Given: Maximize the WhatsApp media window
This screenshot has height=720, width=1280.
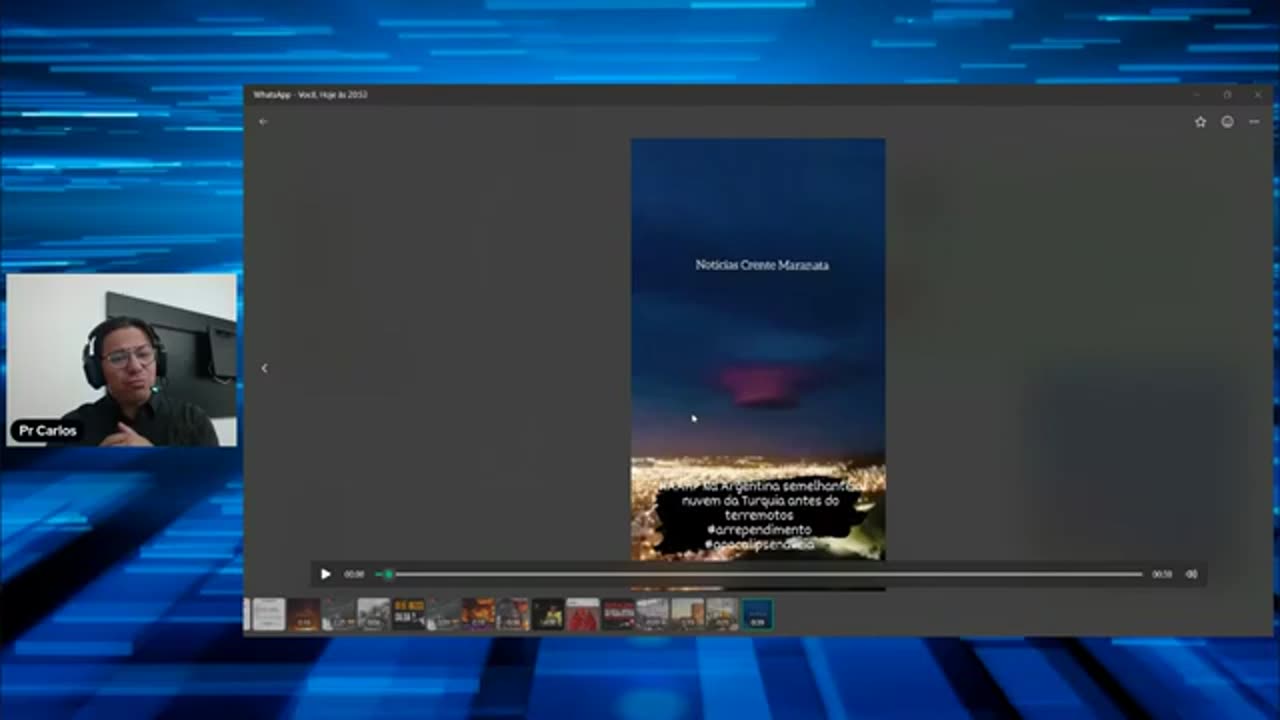Looking at the screenshot, I should (1227, 94).
